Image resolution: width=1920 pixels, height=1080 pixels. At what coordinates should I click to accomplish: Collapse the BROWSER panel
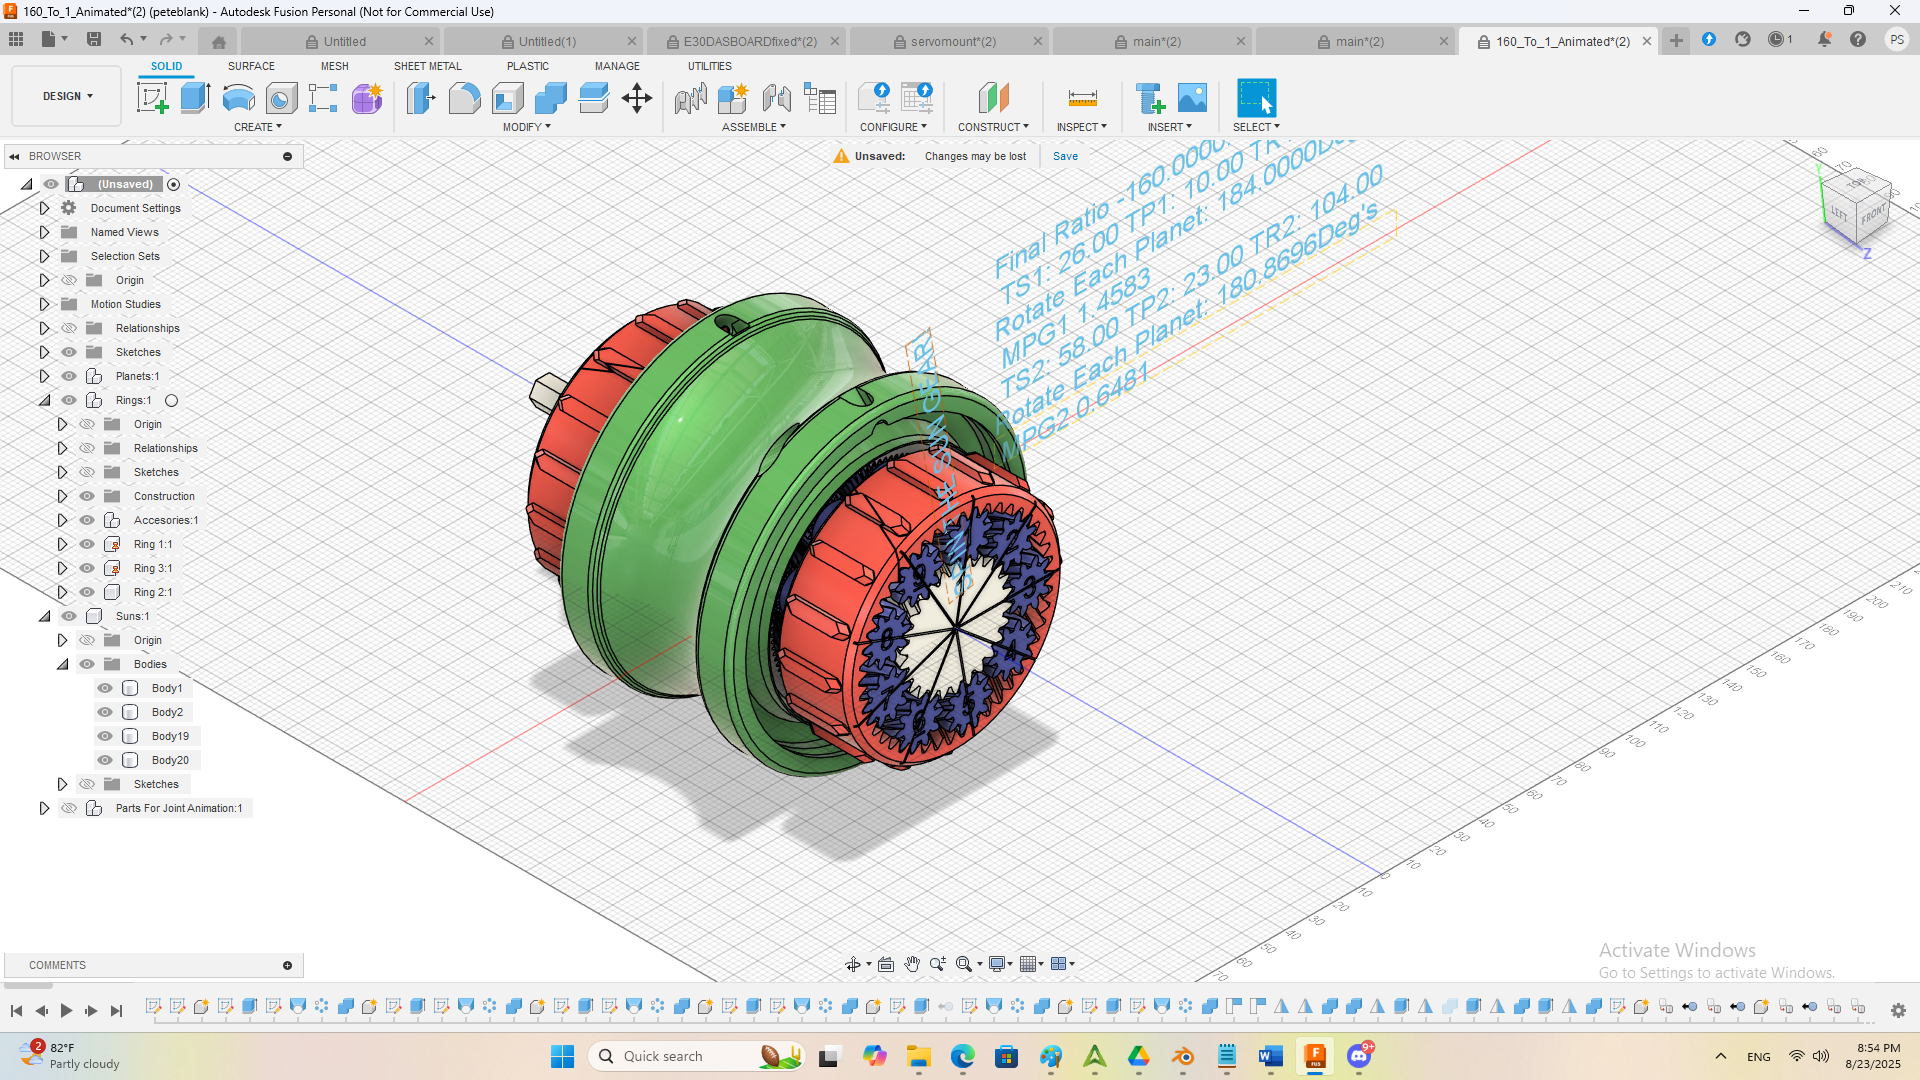[x=14, y=156]
